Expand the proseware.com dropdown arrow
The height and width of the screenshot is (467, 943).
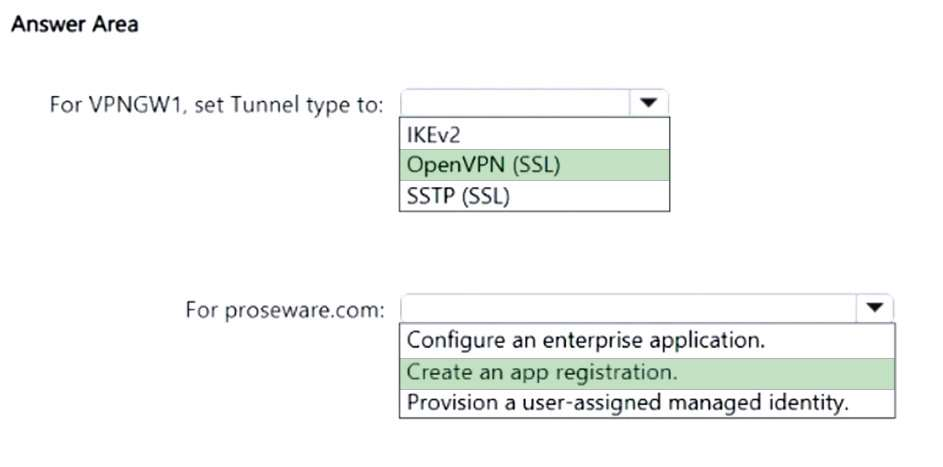point(874,309)
